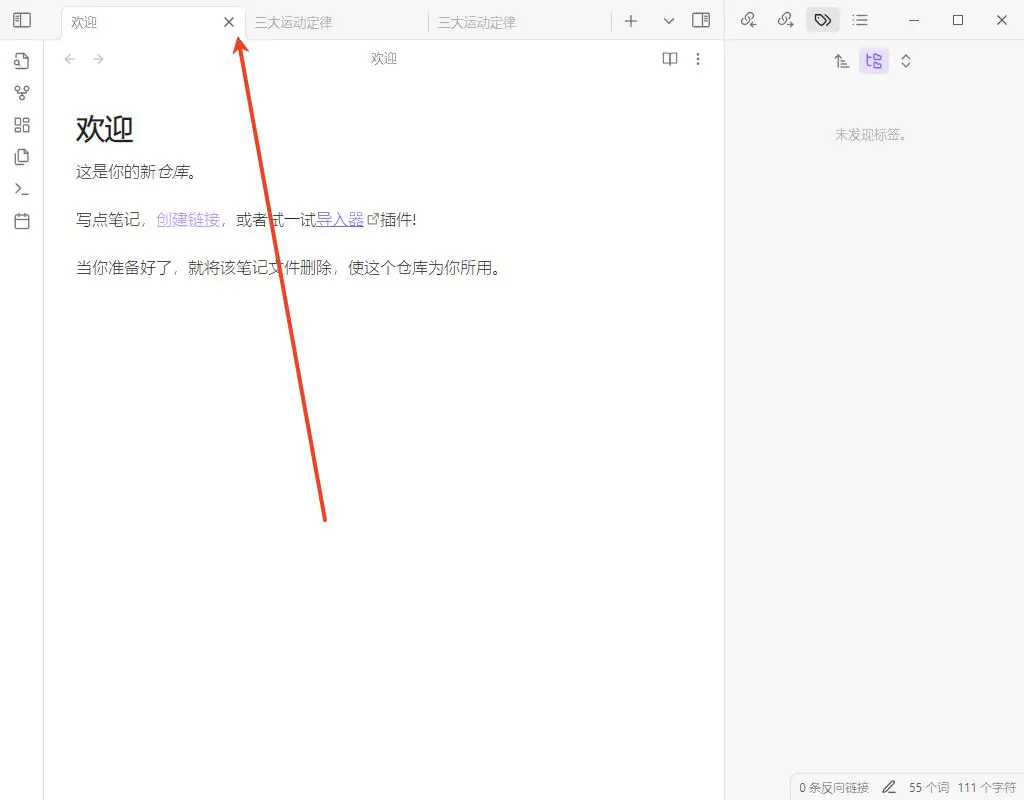Viewport: 1024px width, 800px height.
Task: Create a new canvas from the ribbon
Action: pyautogui.click(x=22, y=125)
